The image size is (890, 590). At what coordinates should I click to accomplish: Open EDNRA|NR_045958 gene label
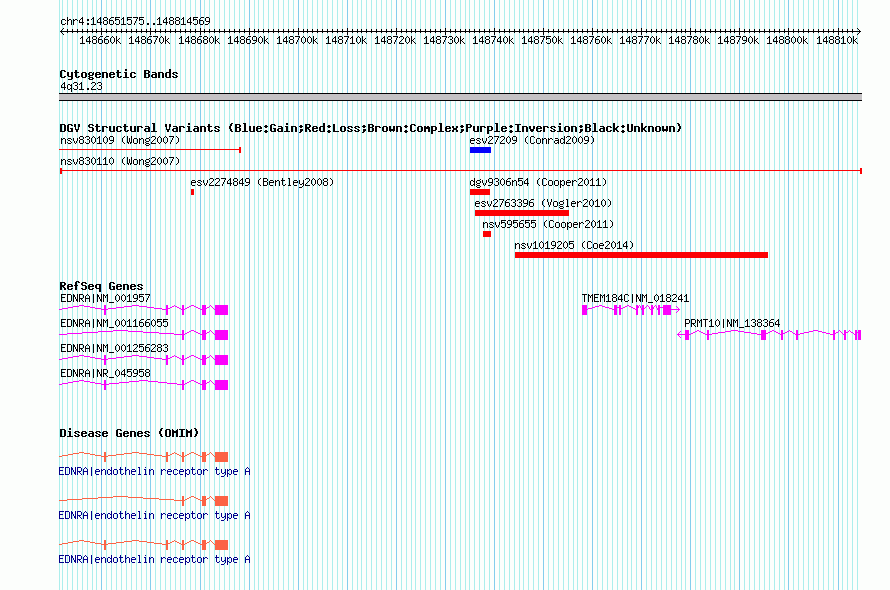coord(105,373)
